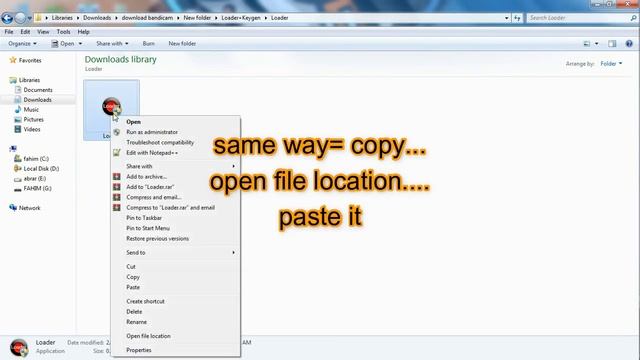Expand the Send to submenu
This screenshot has width=640, height=360.
(x=176, y=253)
